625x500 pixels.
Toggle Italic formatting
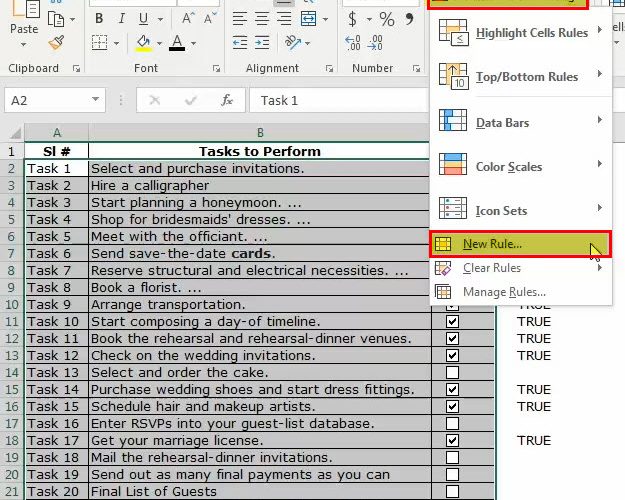pos(122,18)
